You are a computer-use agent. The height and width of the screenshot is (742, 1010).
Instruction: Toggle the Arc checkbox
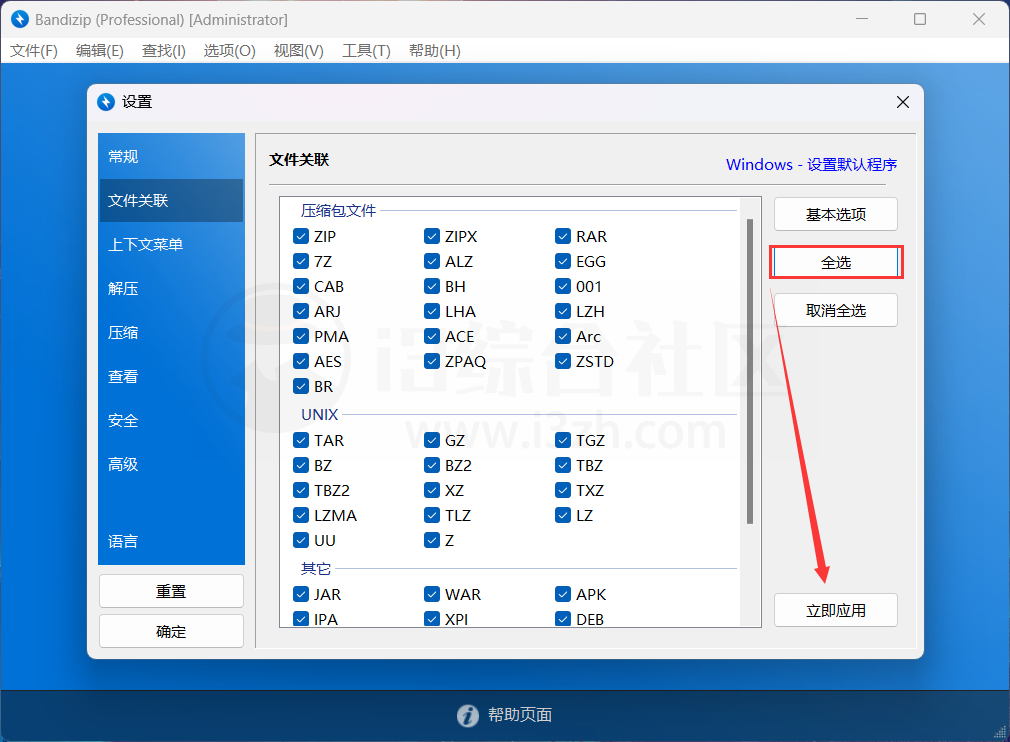563,336
